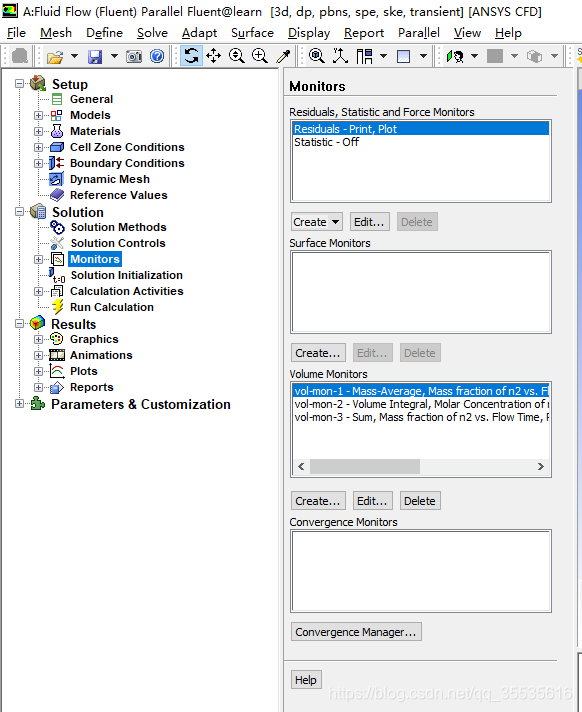
Task: Open the Mesh menu
Action: point(56,33)
